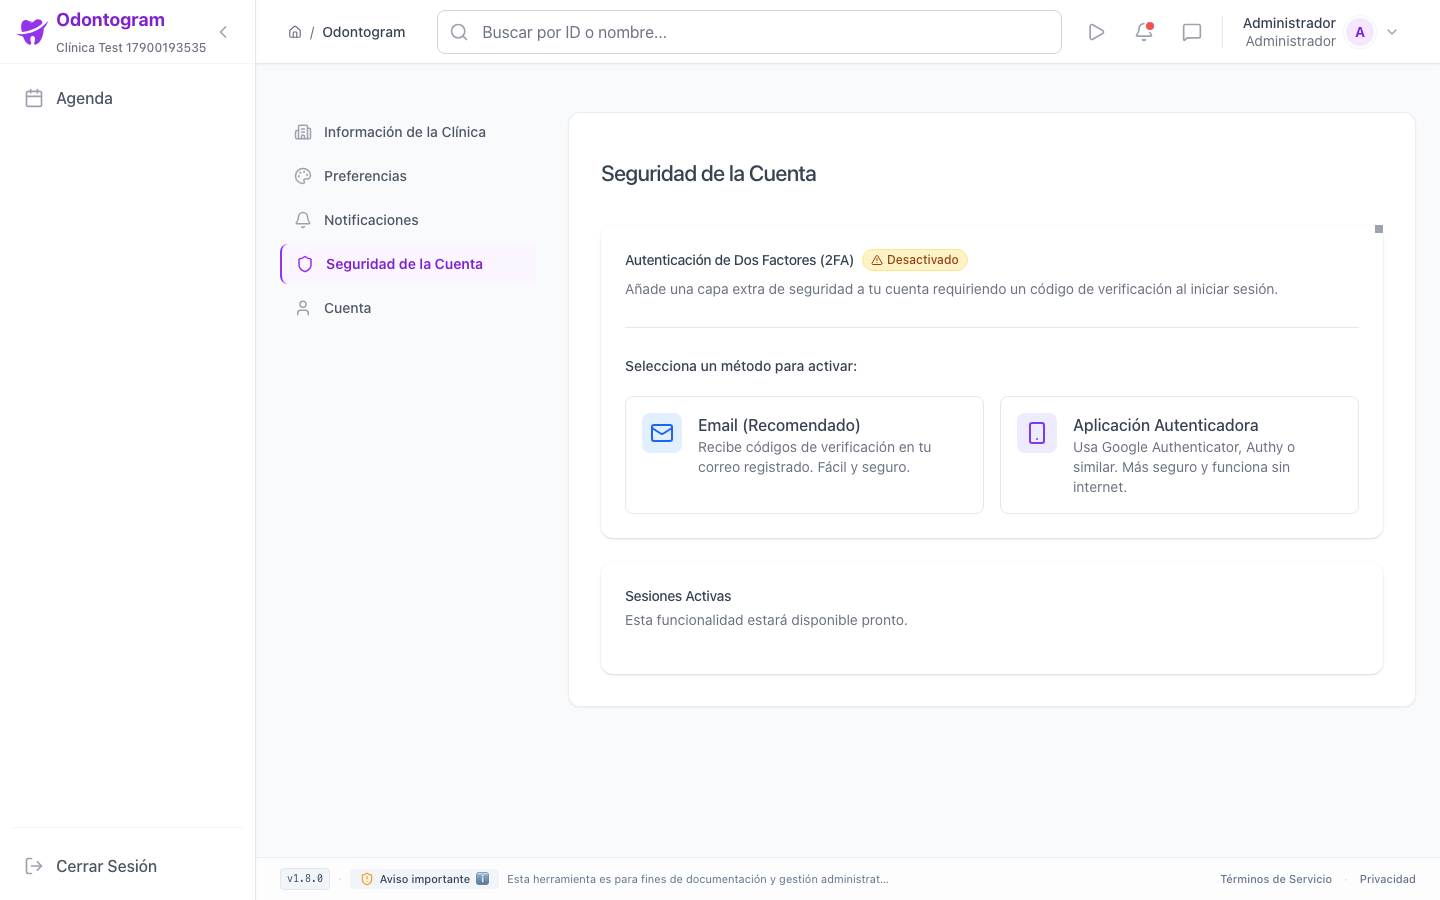Image resolution: width=1440 pixels, height=900 pixels.
Task: Click the info icon beside Aviso importante
Action: coord(483,879)
